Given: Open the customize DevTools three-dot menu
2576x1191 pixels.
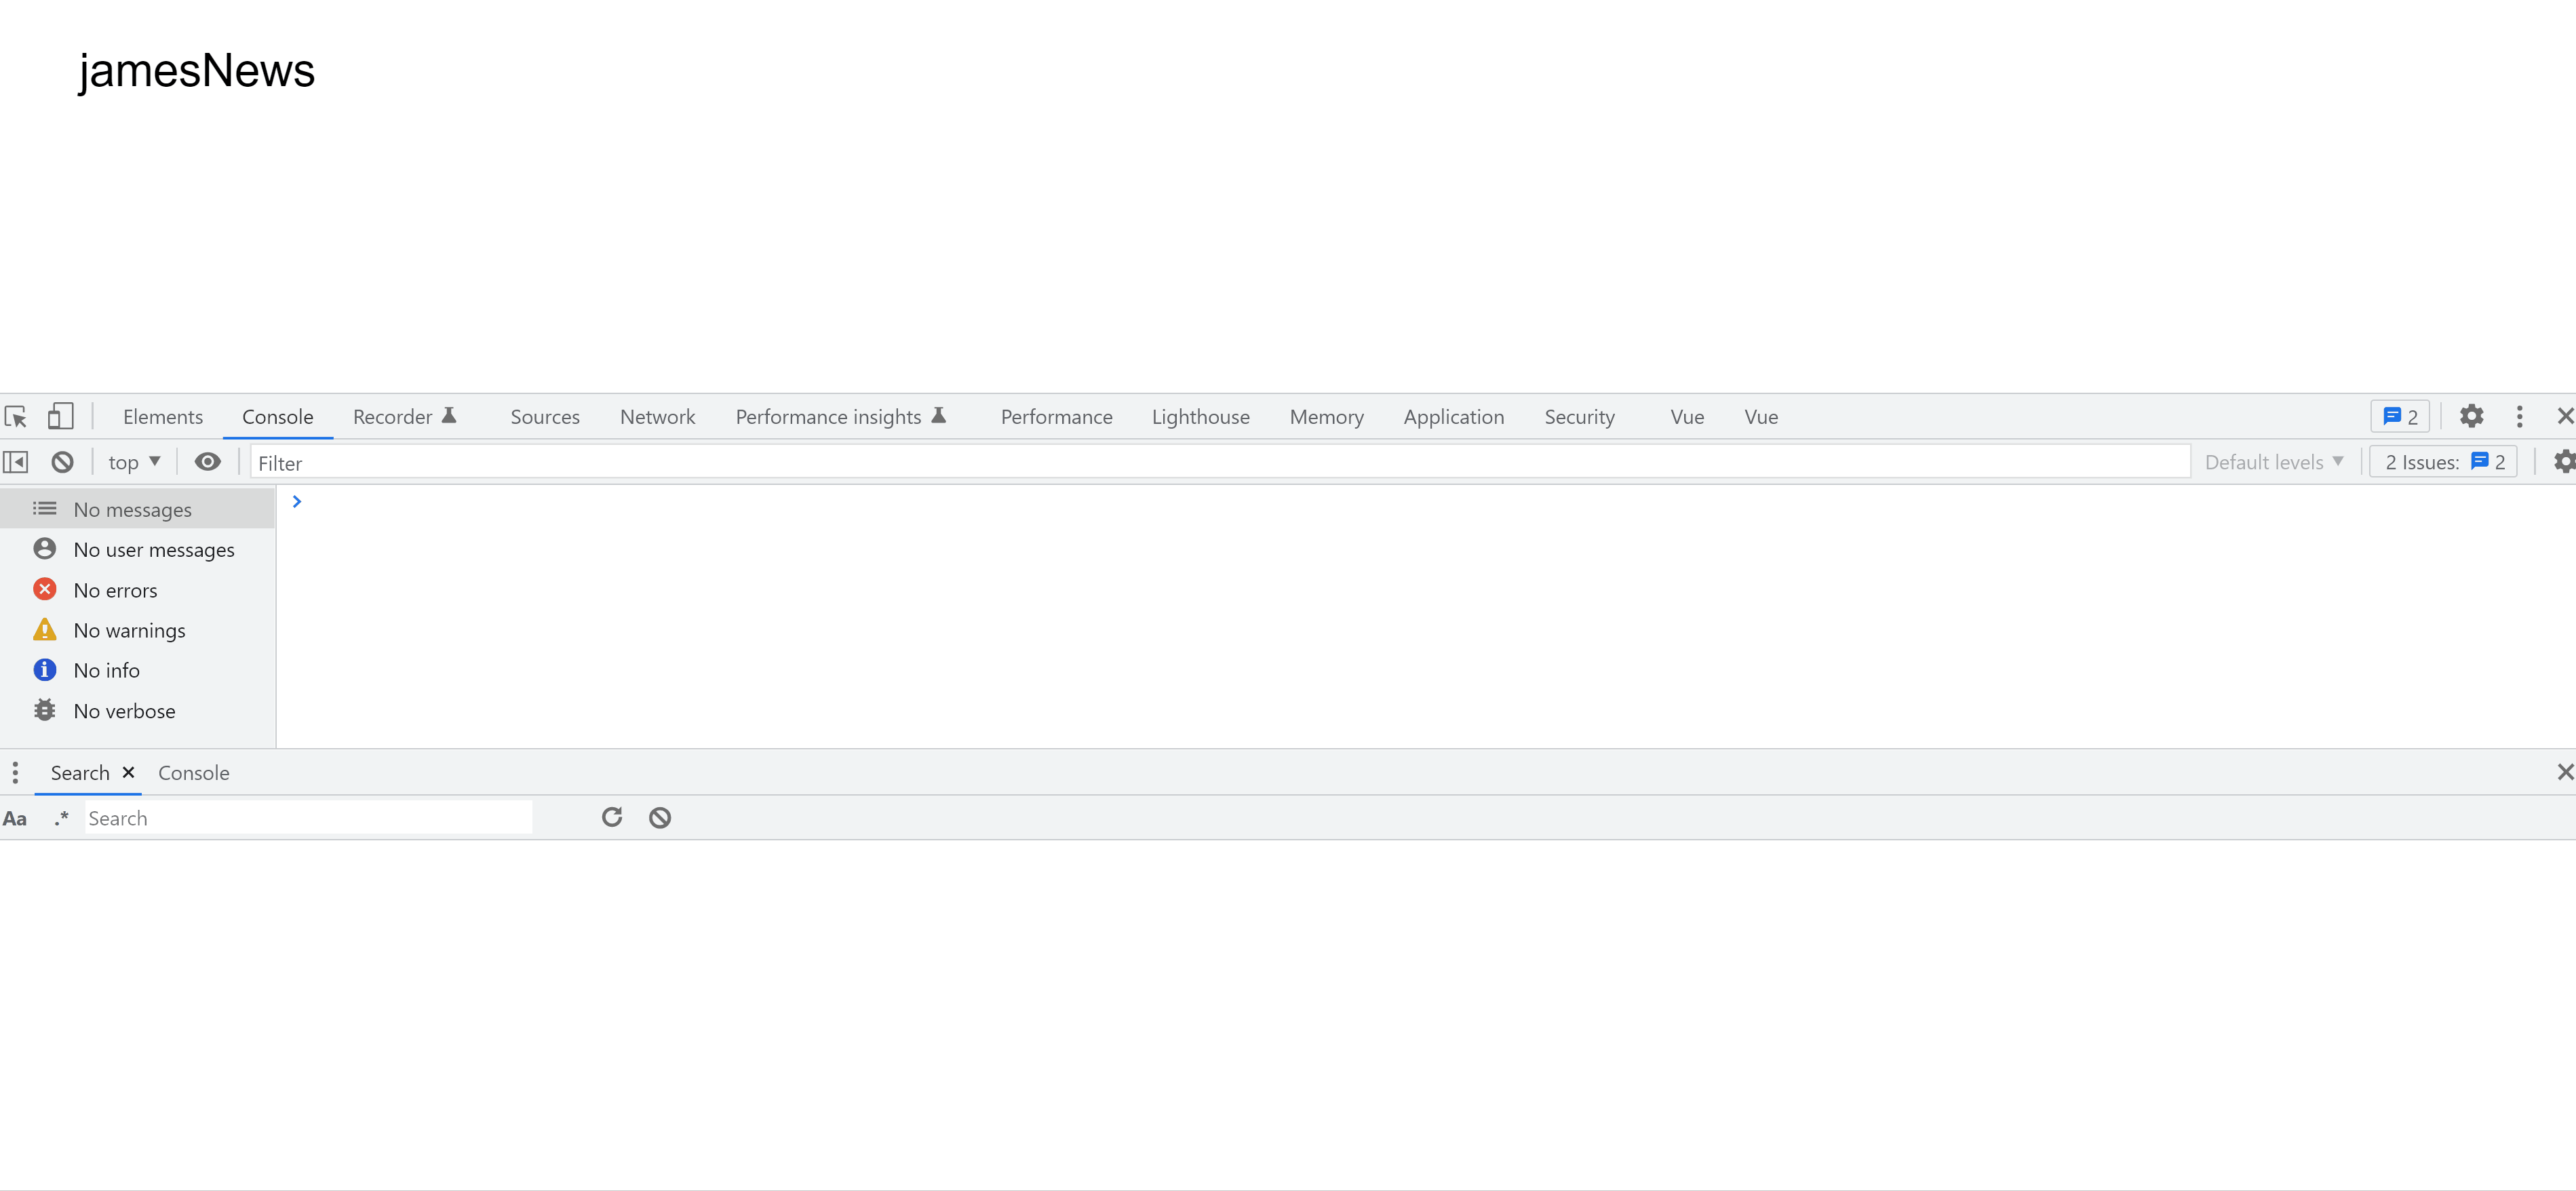Looking at the screenshot, I should [x=2519, y=416].
